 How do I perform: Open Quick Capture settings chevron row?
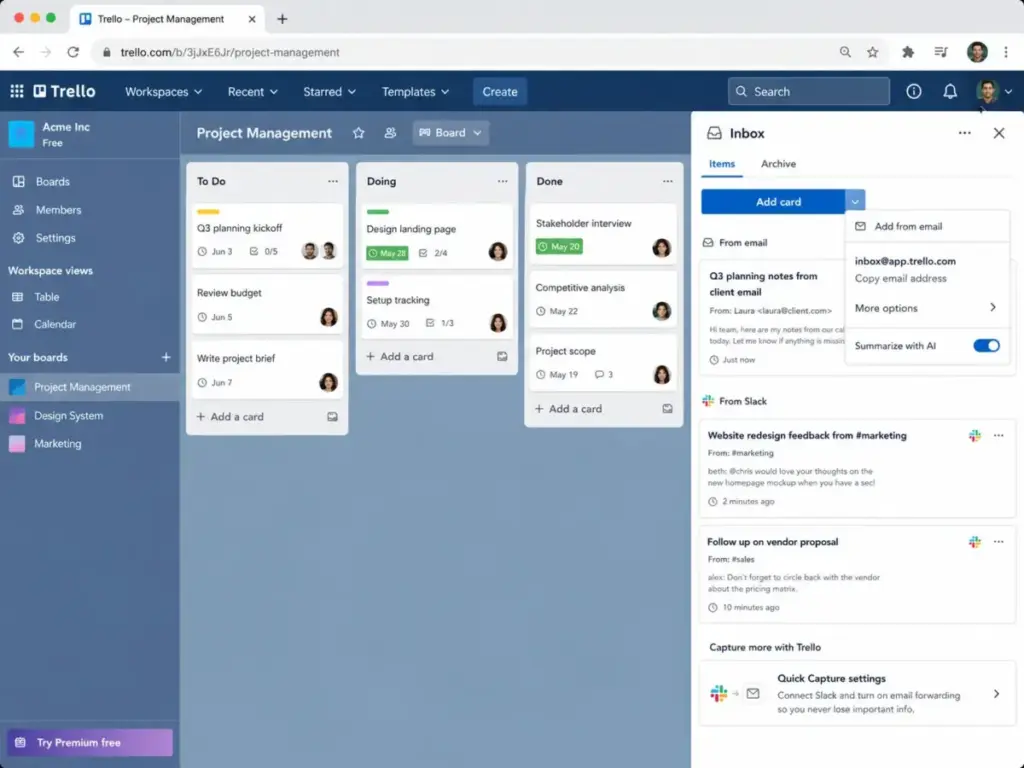click(x=857, y=694)
